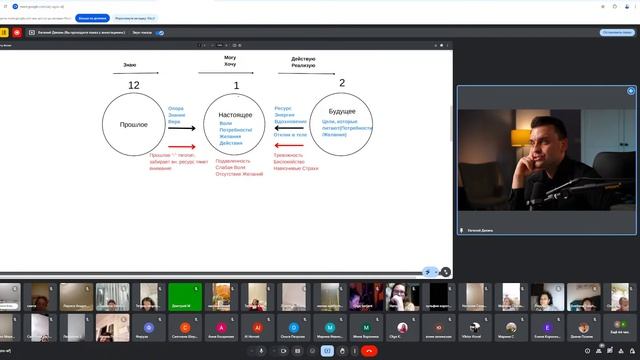Select participant tile with pink А avatar

221,328
